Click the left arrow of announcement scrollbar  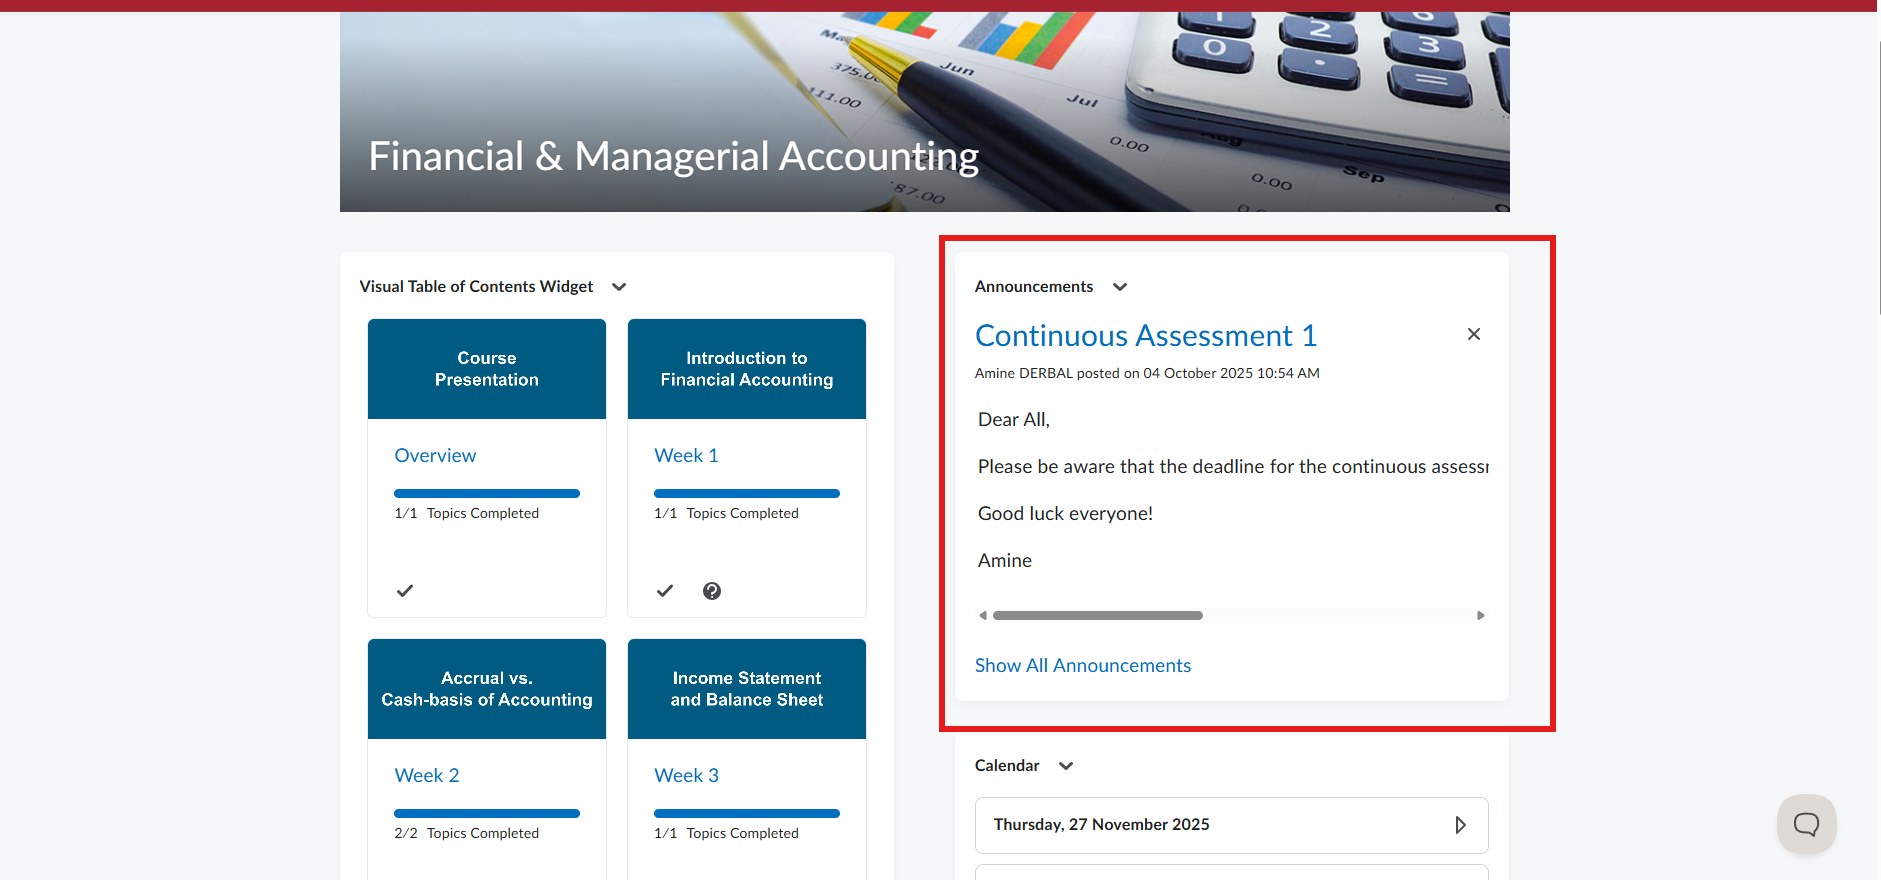pyautogui.click(x=983, y=616)
